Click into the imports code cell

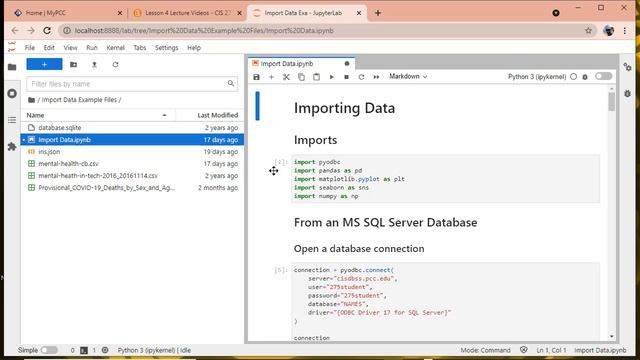(446, 179)
